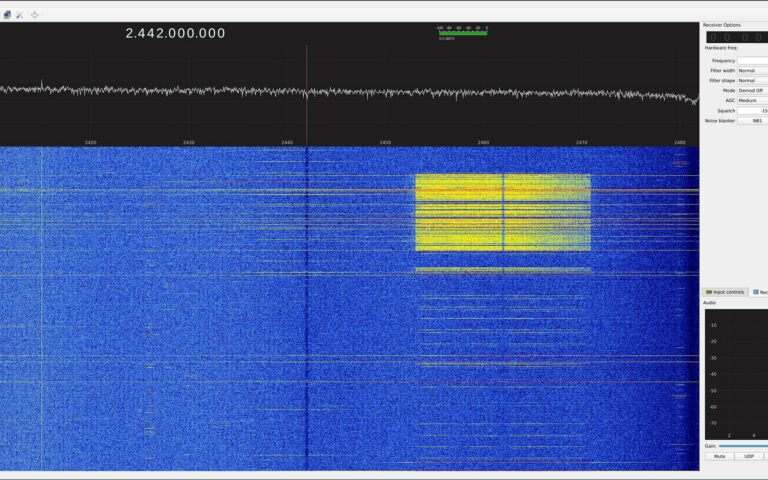Click the I/O device configuration toolbar icon

7,15
